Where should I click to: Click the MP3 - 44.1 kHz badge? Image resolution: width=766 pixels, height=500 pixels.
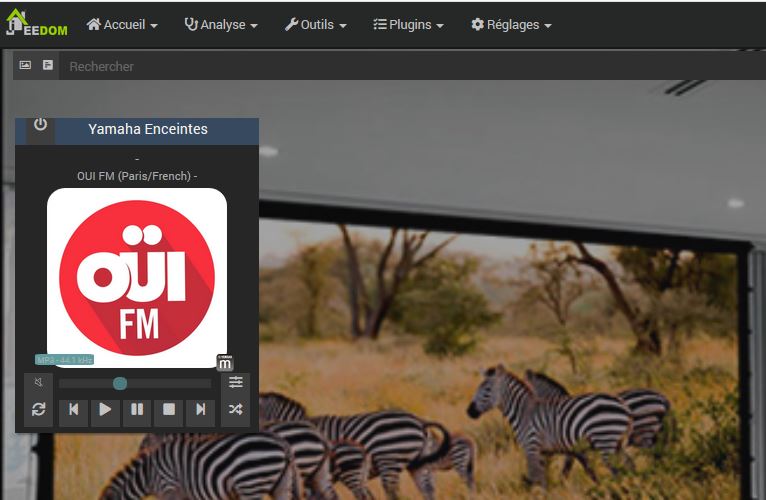coord(64,360)
